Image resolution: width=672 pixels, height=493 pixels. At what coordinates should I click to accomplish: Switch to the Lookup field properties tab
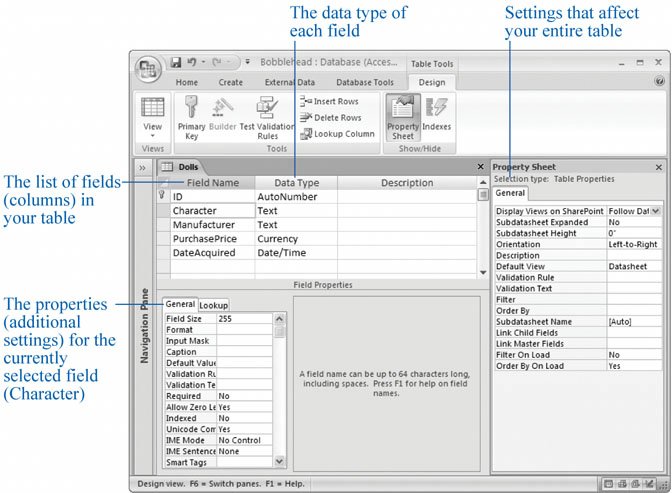tap(214, 304)
